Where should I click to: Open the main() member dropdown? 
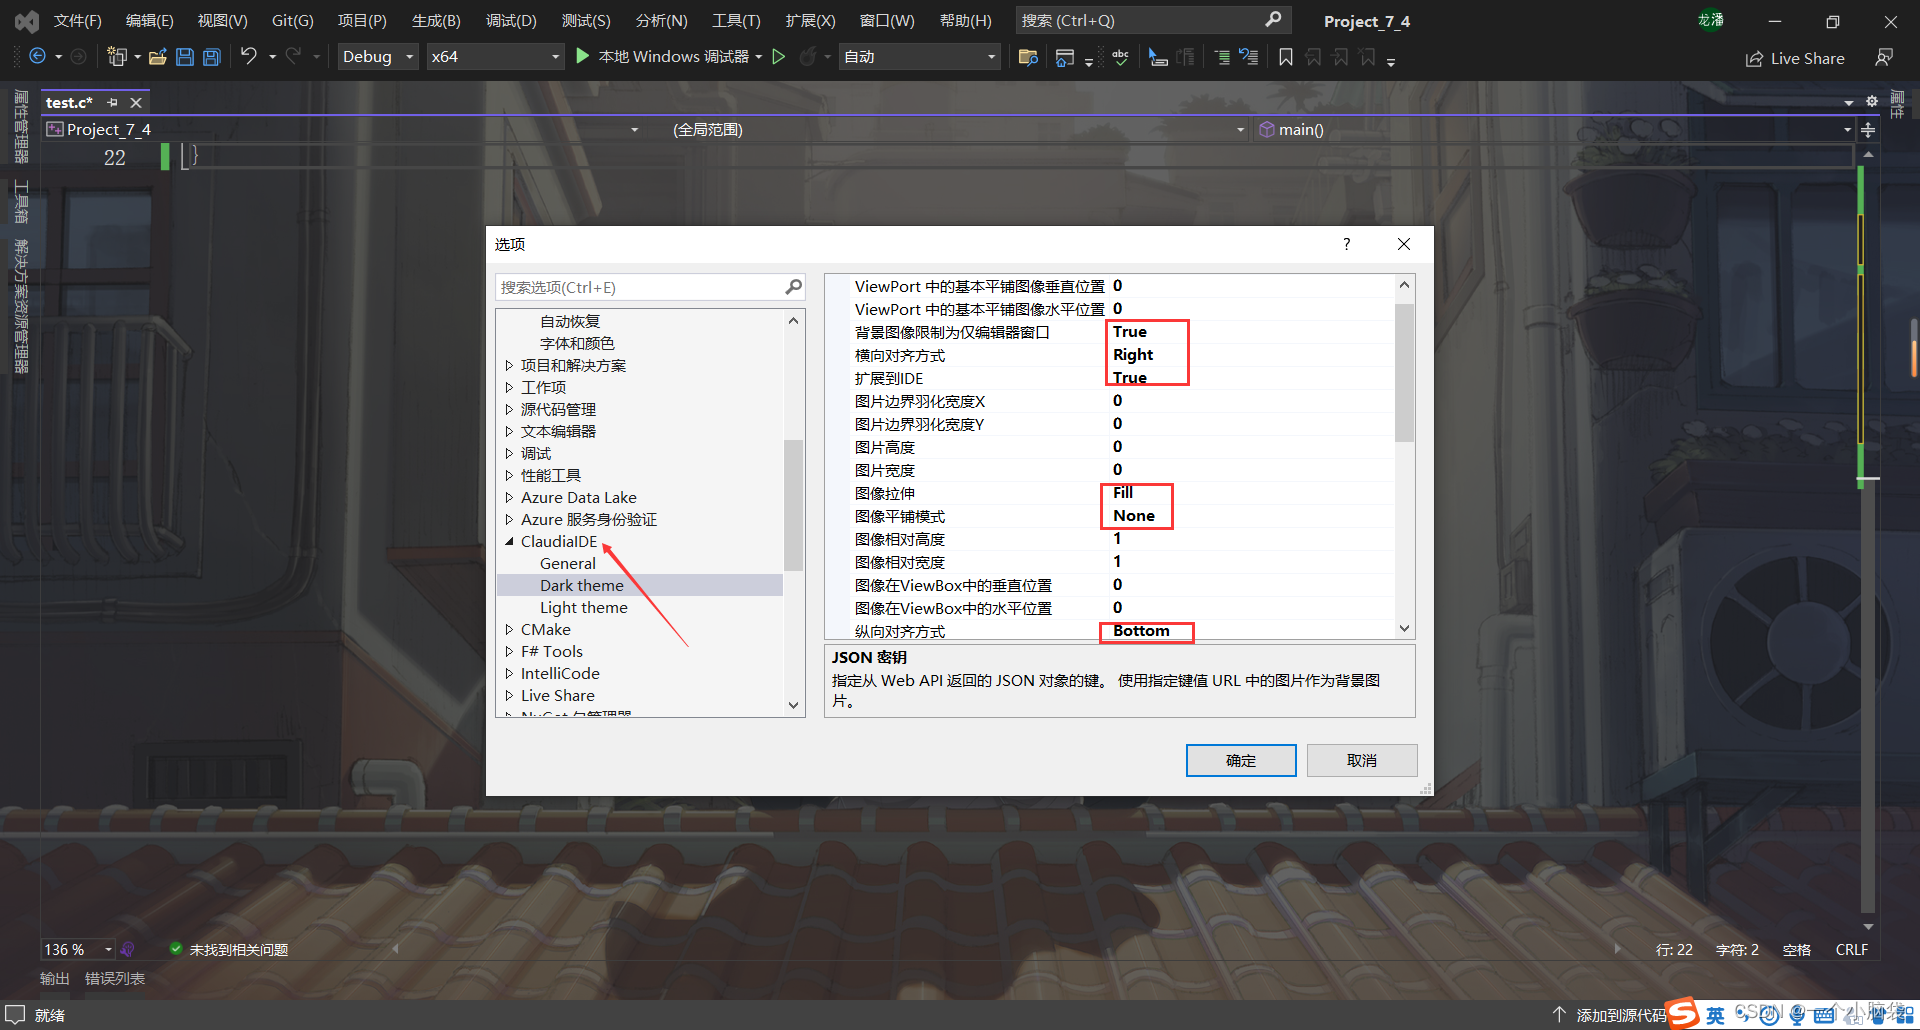pos(1554,129)
